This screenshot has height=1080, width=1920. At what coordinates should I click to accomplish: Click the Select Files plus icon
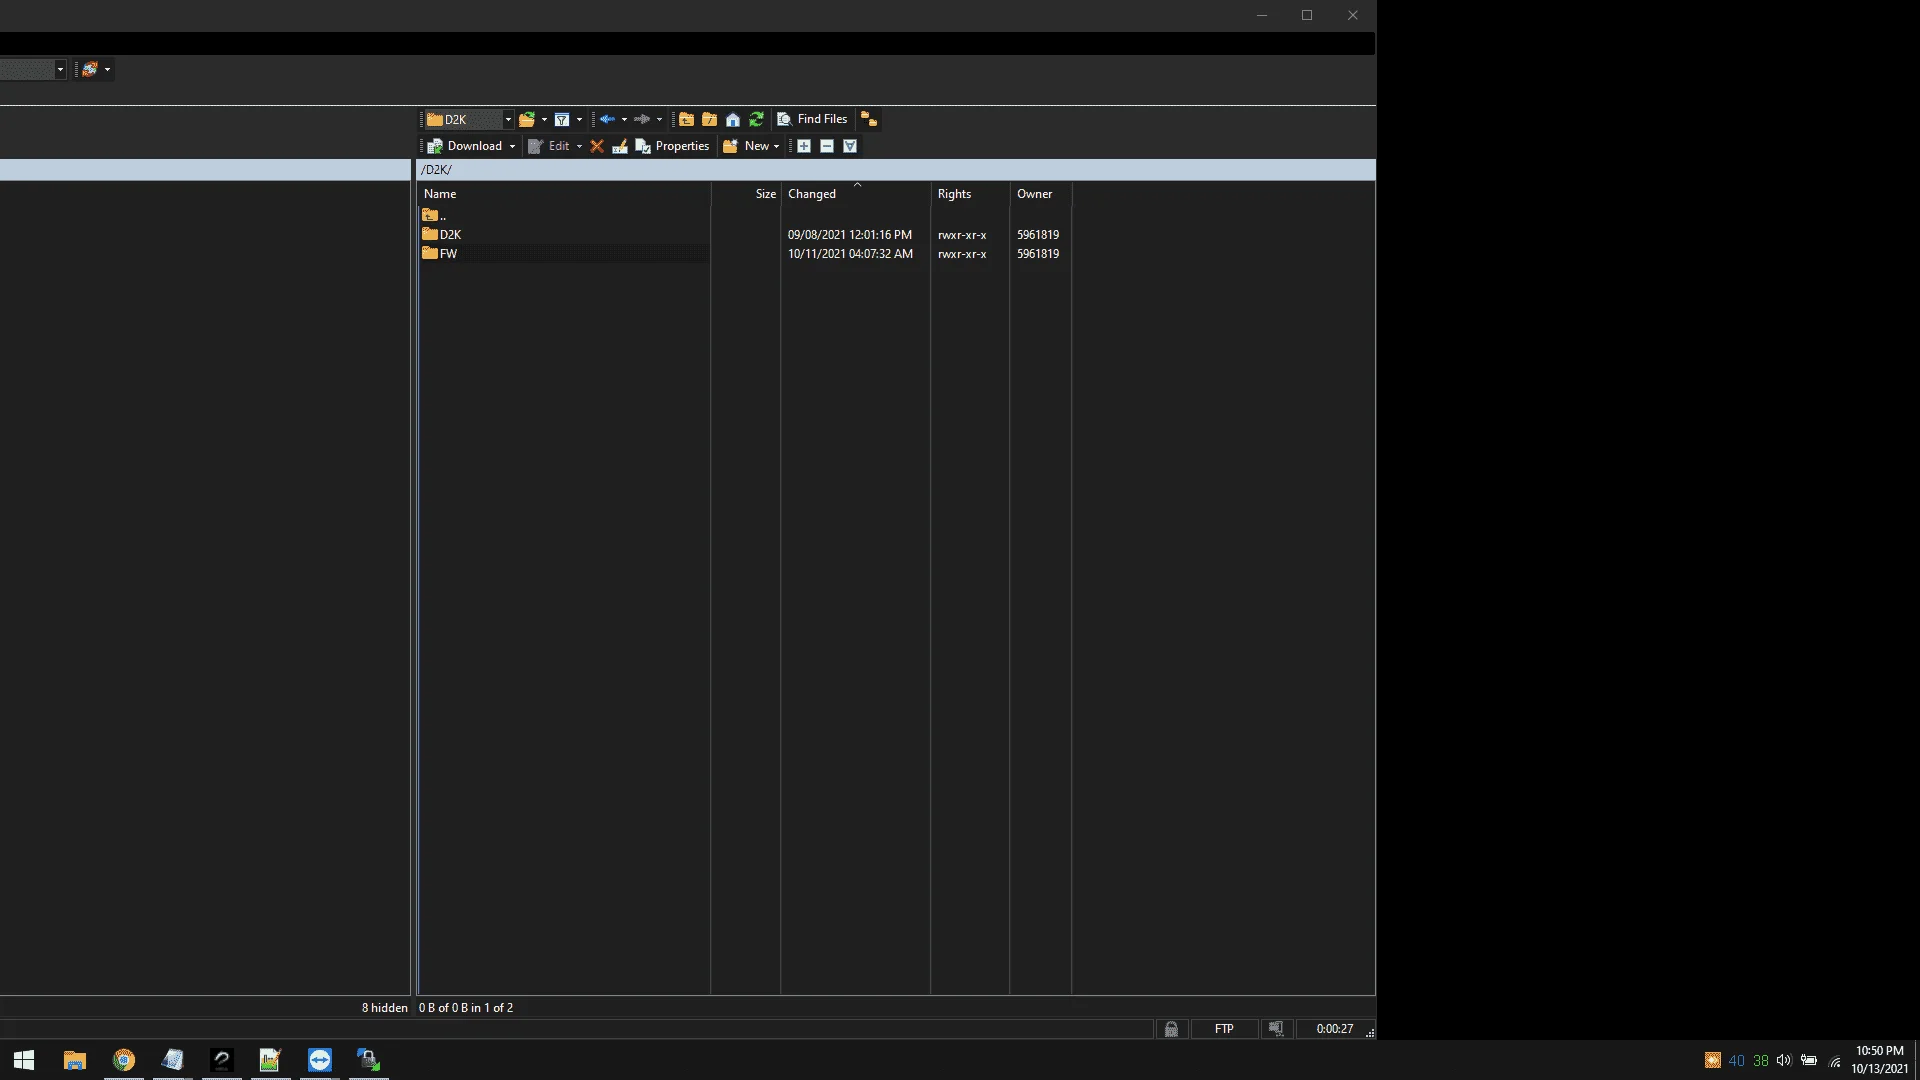pyautogui.click(x=803, y=146)
